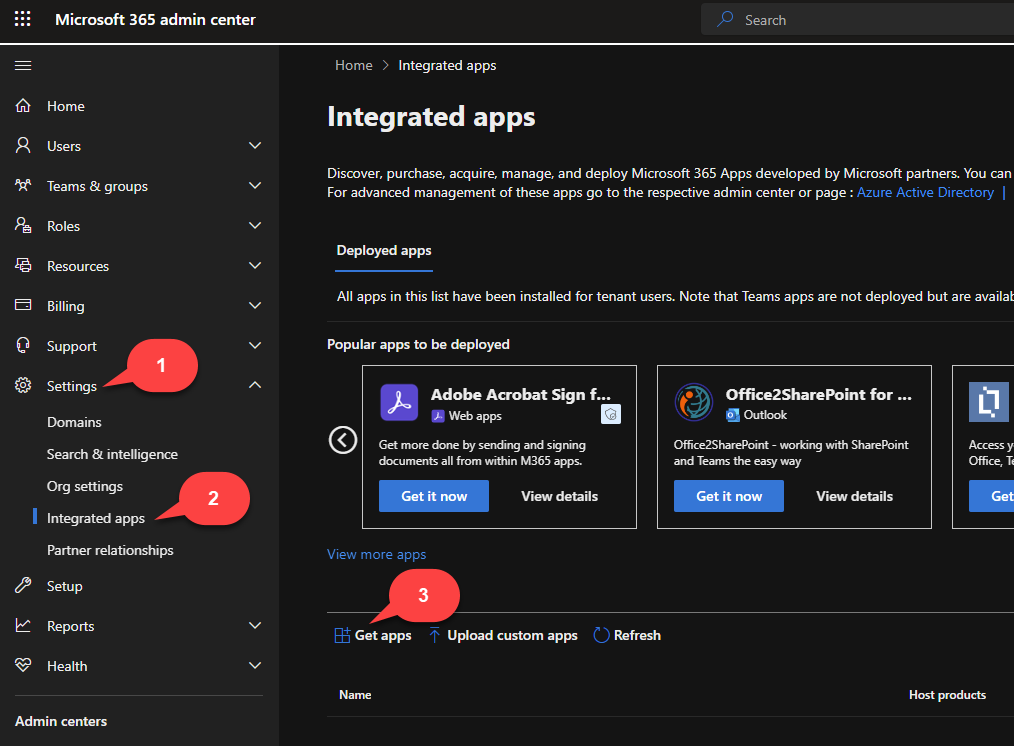Click Get it now for Adobe Acrobat Sign

point(434,496)
